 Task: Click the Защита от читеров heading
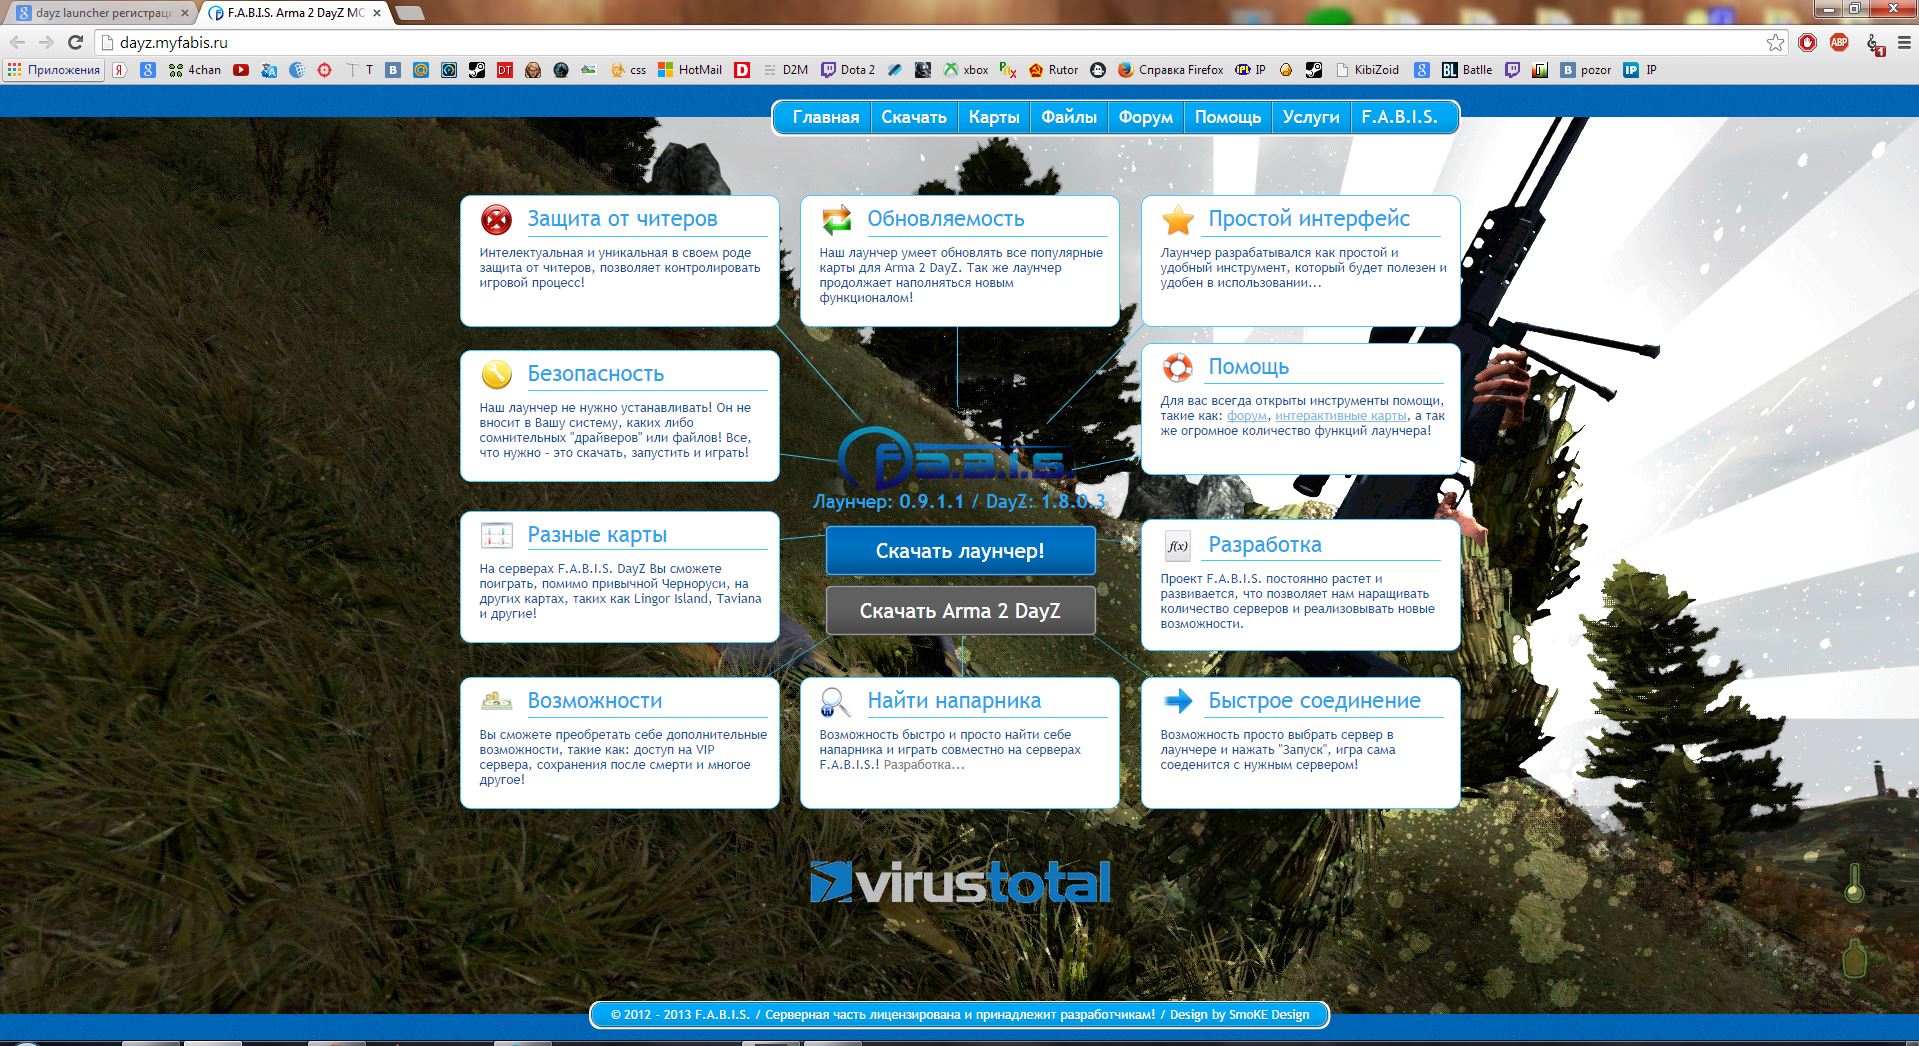tap(622, 219)
